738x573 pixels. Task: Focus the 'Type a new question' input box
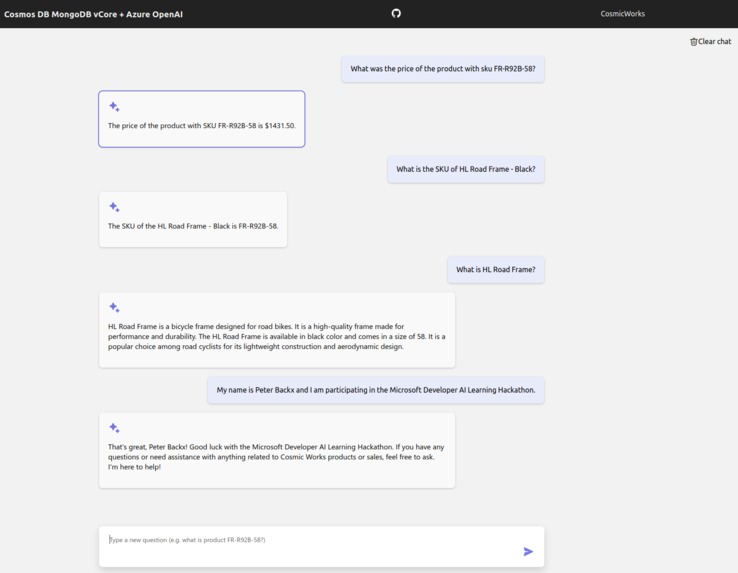(x=321, y=546)
